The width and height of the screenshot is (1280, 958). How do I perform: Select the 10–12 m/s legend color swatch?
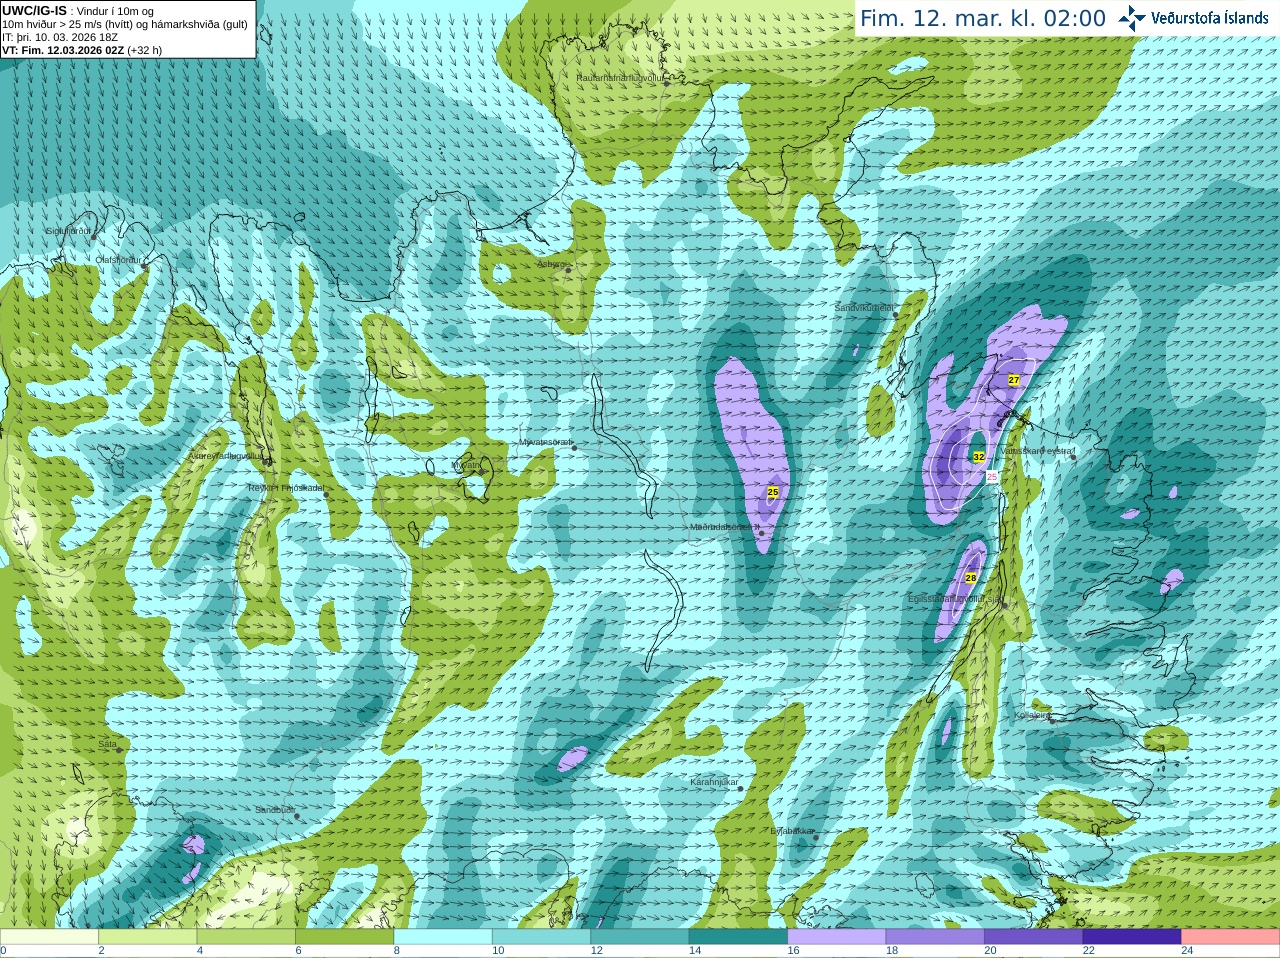click(x=541, y=937)
